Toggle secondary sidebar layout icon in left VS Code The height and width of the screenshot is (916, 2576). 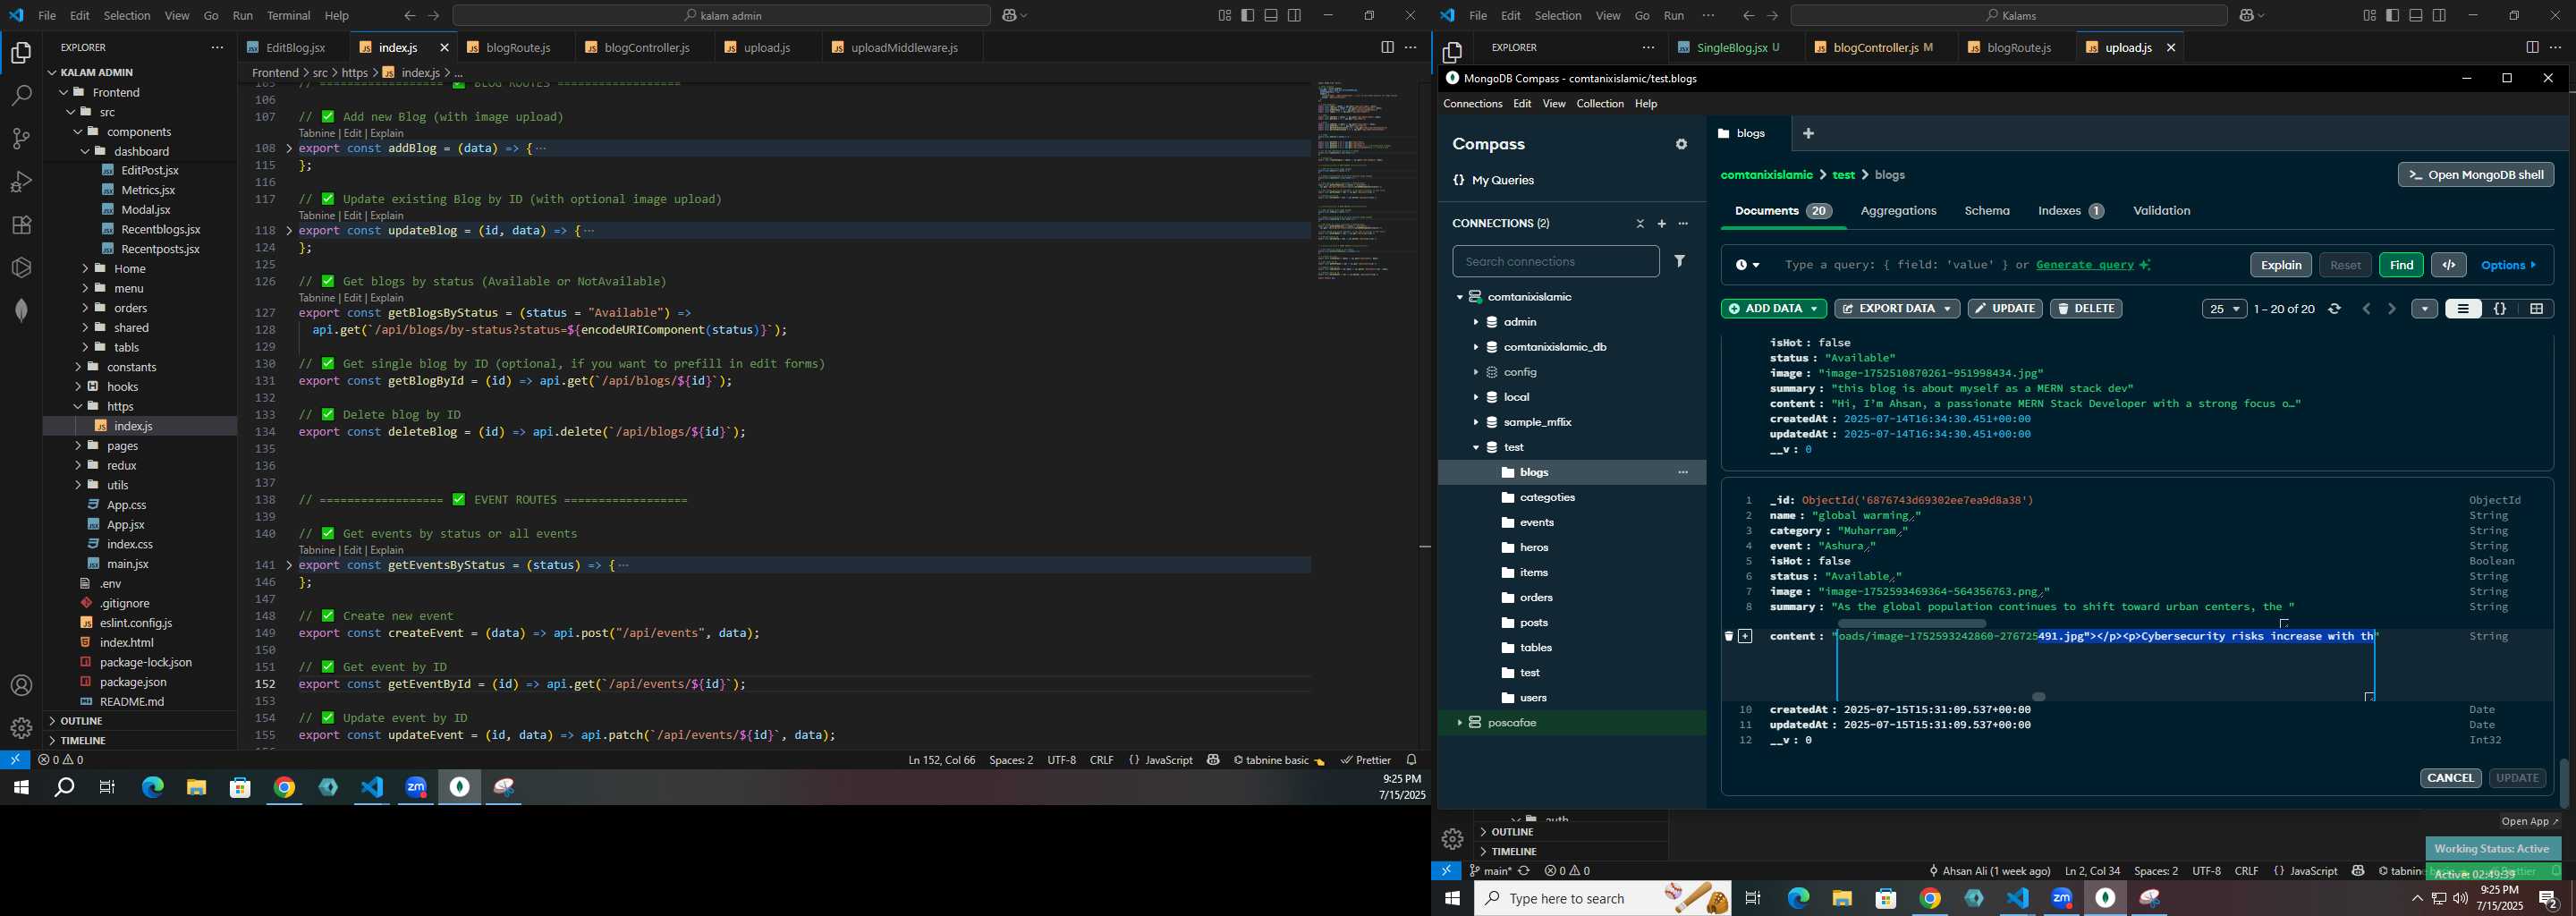click(1294, 15)
